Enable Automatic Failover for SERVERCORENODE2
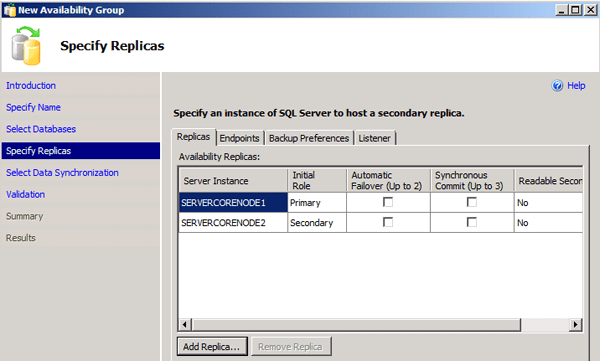Screen dimensions: 600x361 pos(388,222)
